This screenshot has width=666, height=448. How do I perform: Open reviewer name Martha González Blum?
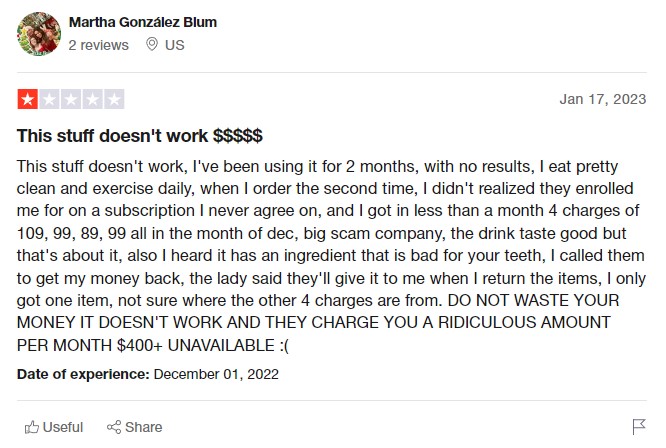click(143, 22)
